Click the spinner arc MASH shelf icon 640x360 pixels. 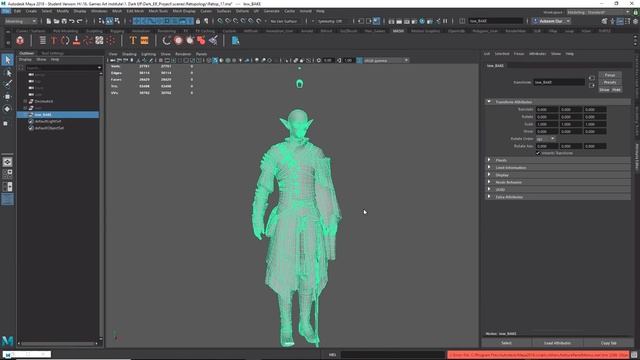[x=167, y=40]
